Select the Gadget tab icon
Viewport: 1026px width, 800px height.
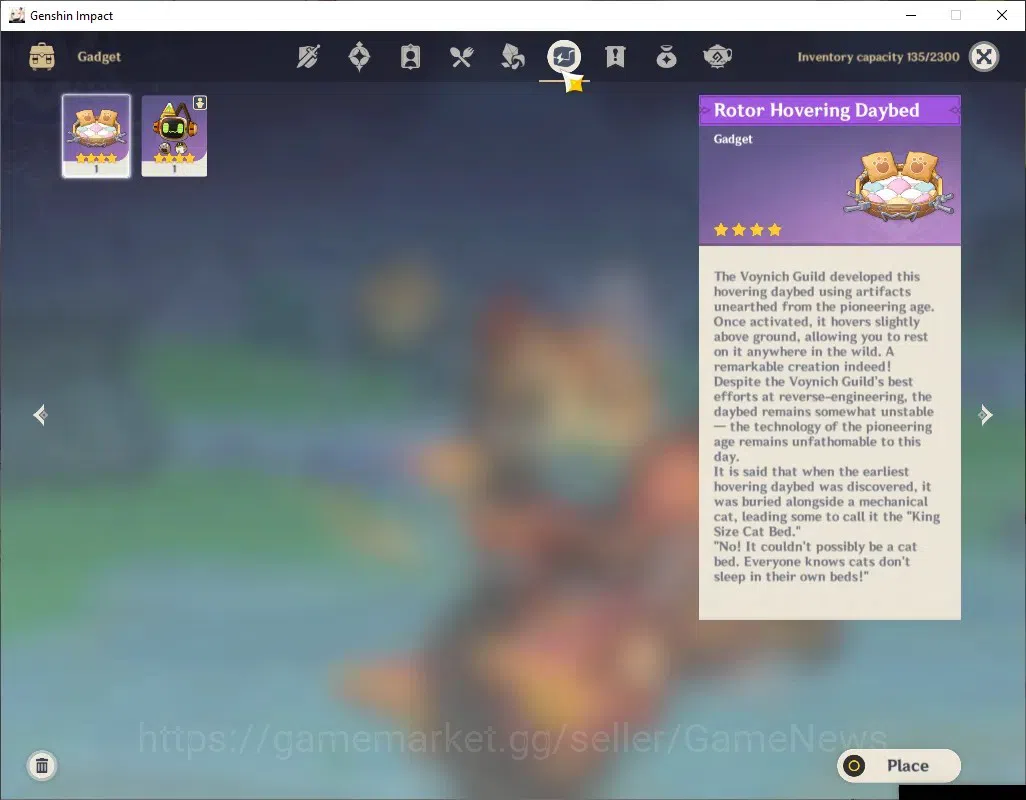(564, 57)
